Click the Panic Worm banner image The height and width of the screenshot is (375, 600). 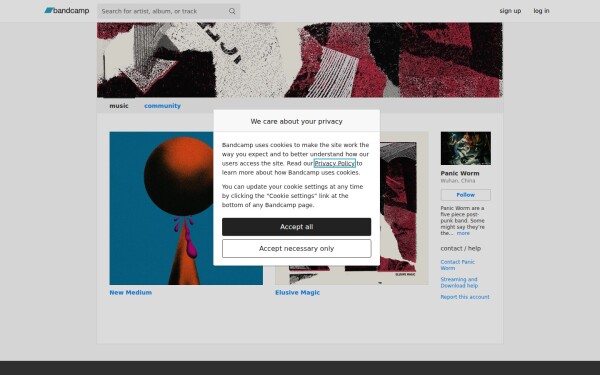300,60
